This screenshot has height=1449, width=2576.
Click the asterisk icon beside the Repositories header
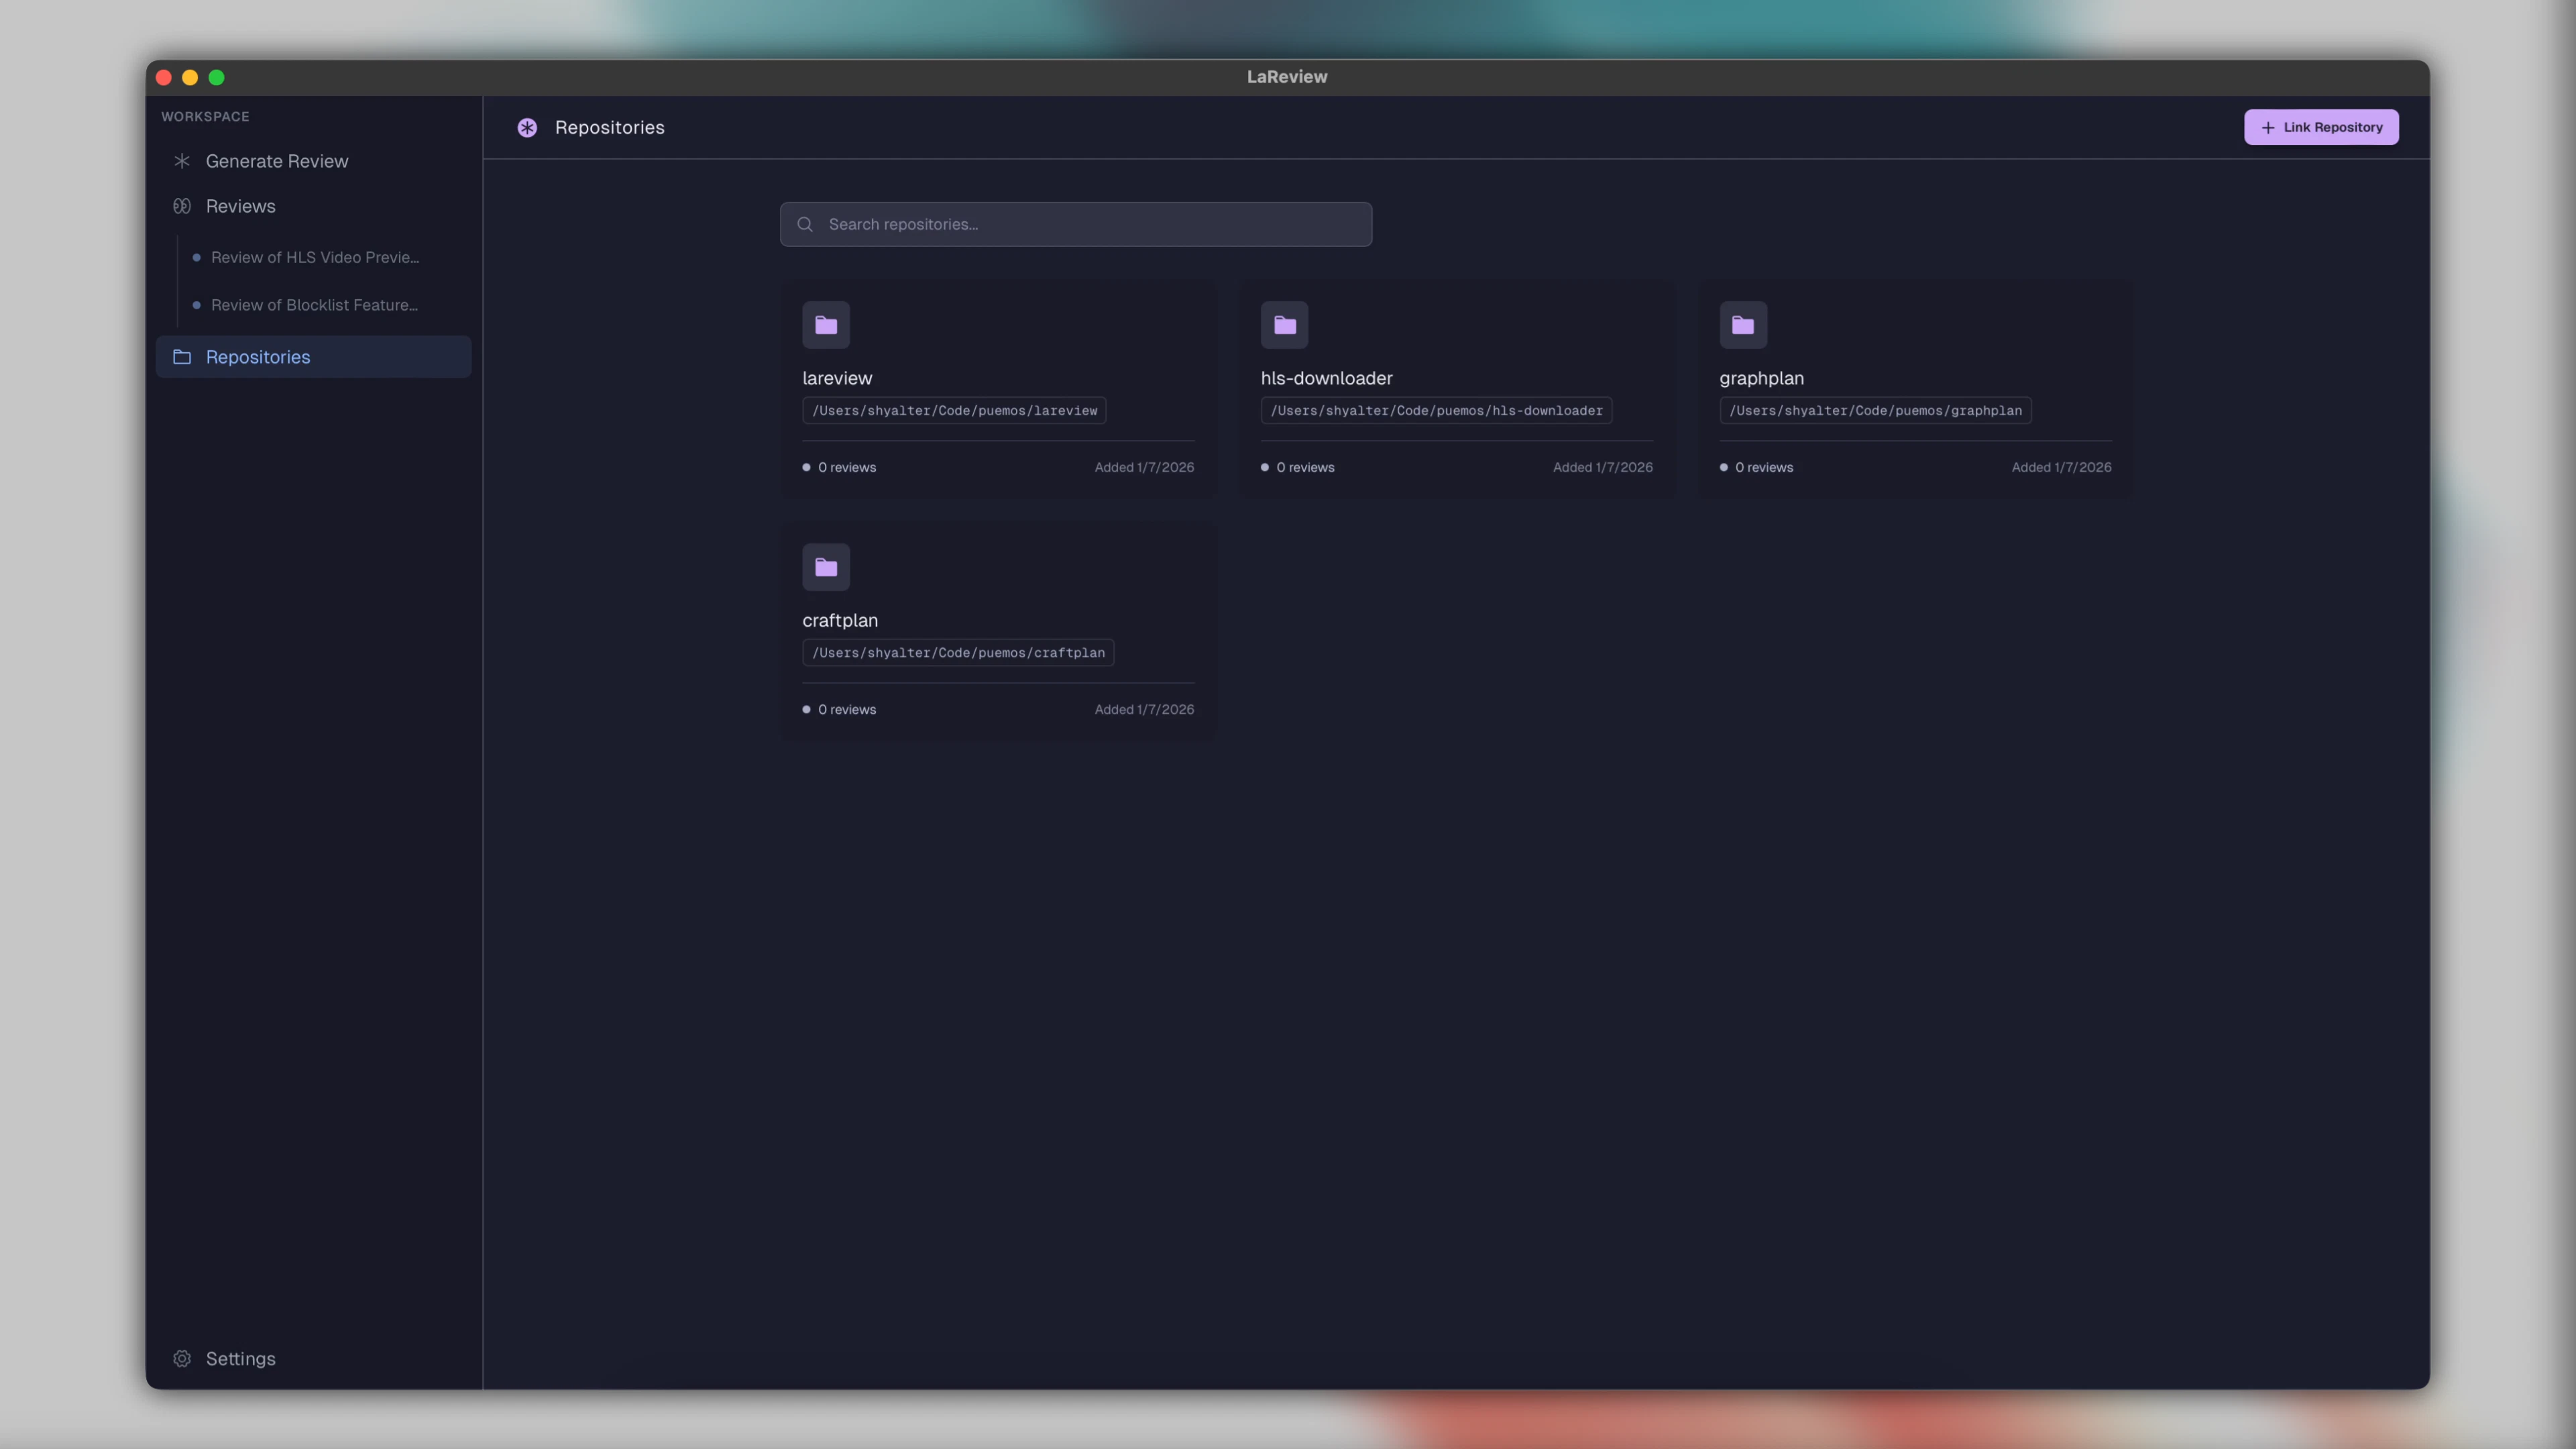tap(527, 127)
